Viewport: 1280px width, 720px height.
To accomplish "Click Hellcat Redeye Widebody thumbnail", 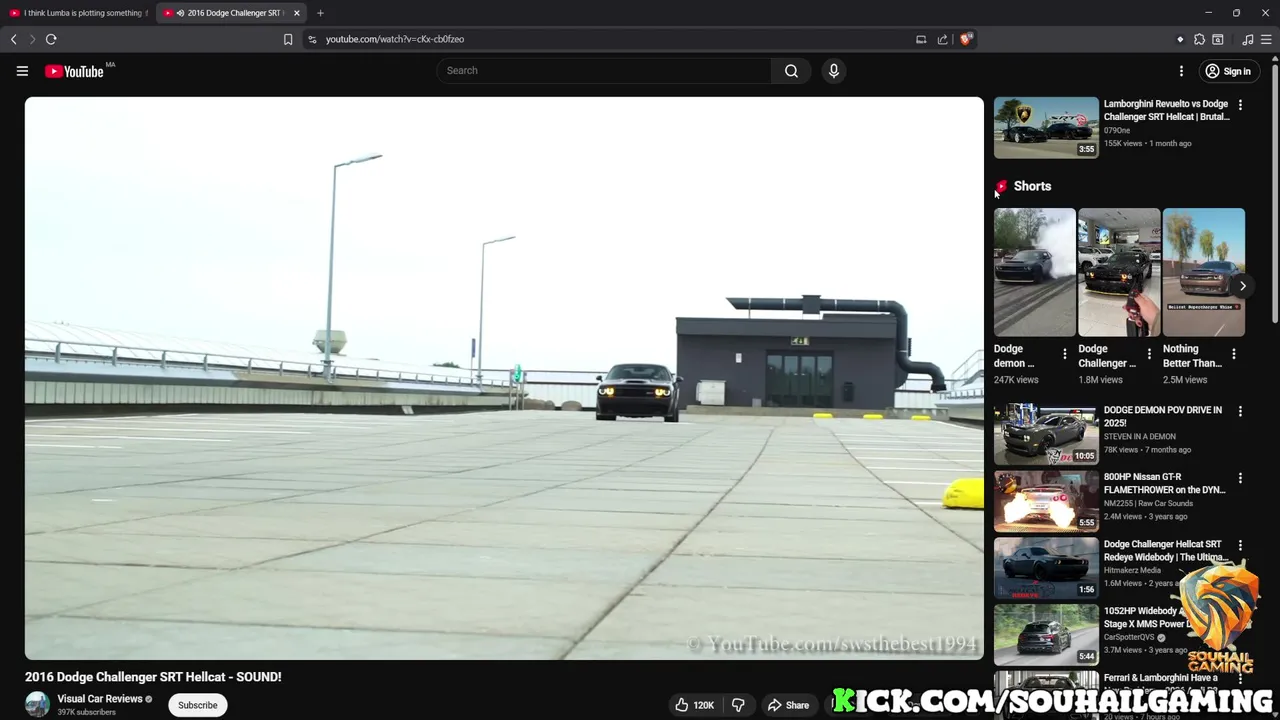I will (1046, 568).
